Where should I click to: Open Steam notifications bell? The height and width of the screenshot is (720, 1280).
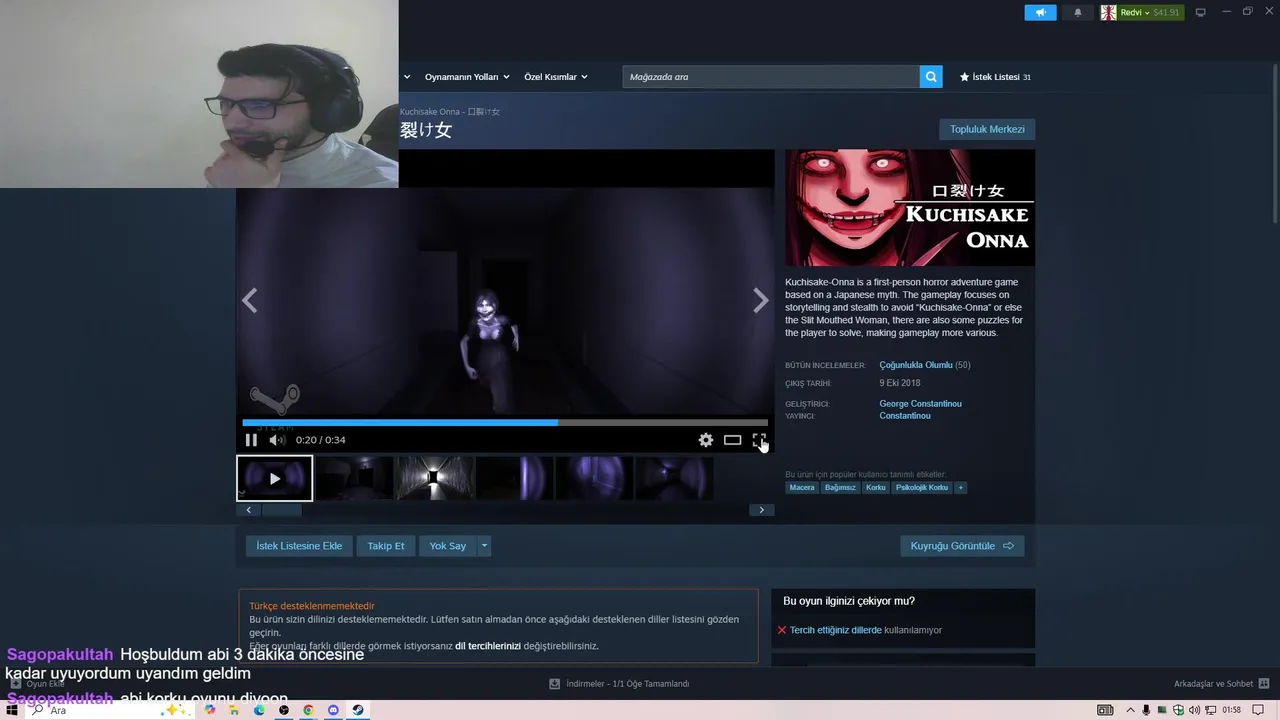point(1078,12)
